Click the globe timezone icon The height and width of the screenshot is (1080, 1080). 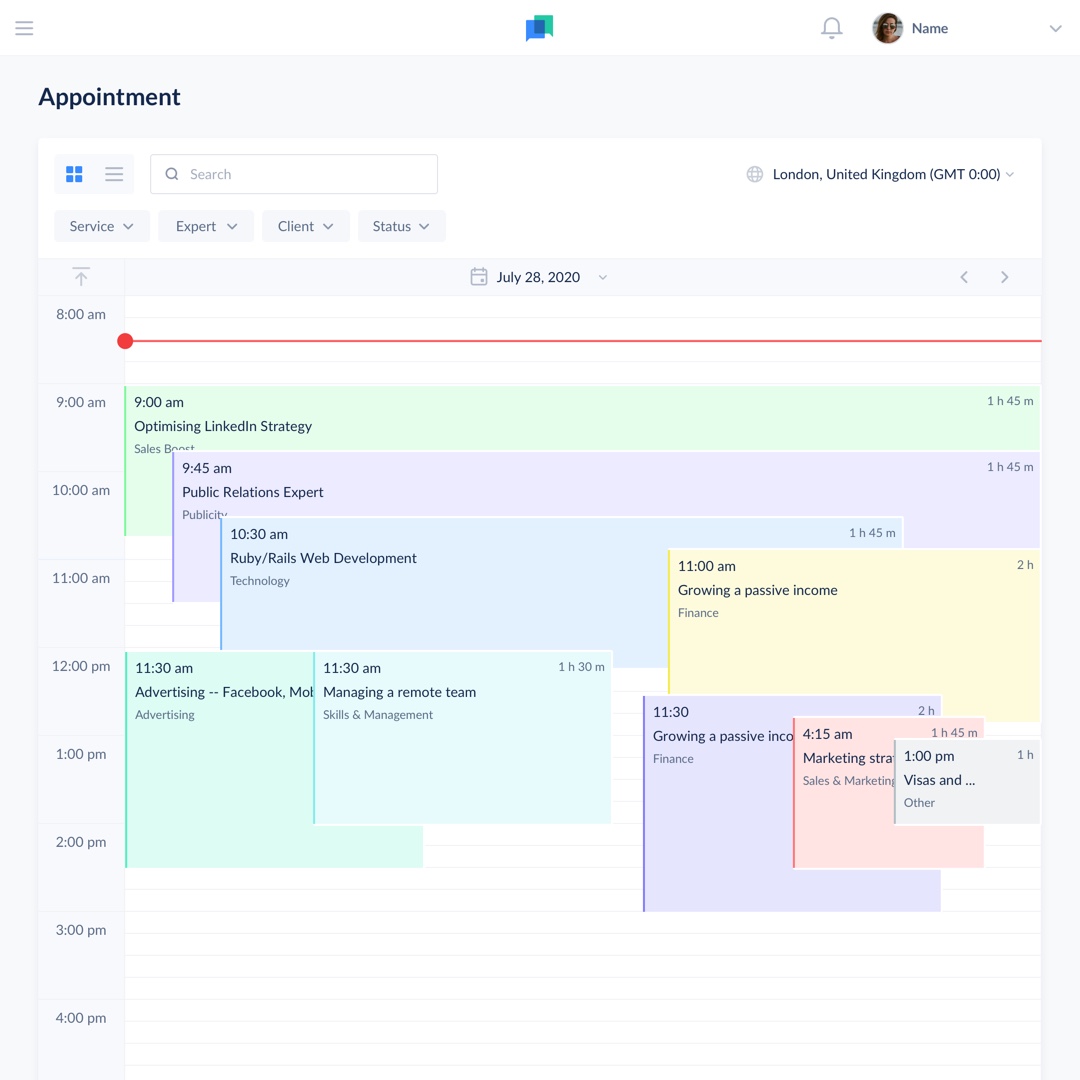click(x=755, y=174)
